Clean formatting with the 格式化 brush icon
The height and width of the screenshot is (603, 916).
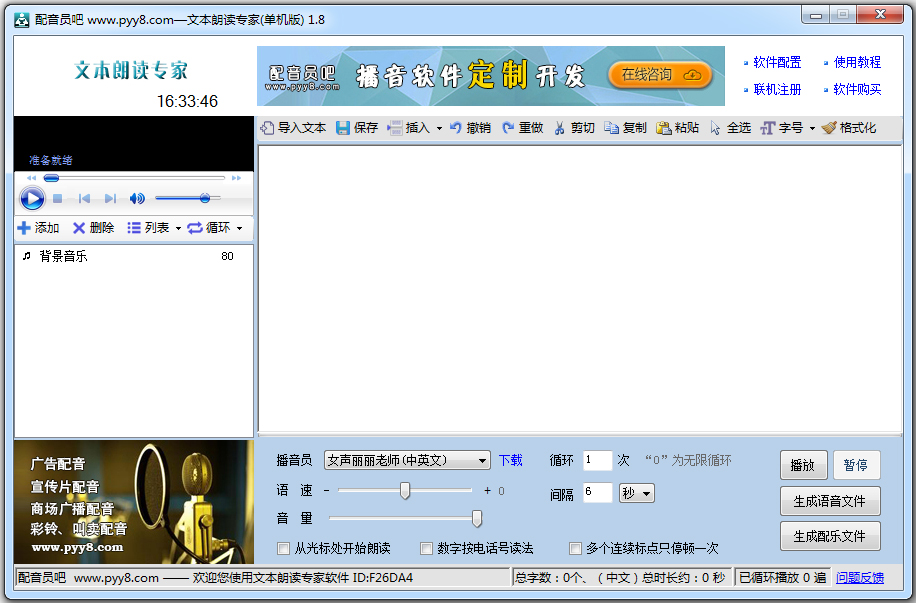click(x=828, y=128)
